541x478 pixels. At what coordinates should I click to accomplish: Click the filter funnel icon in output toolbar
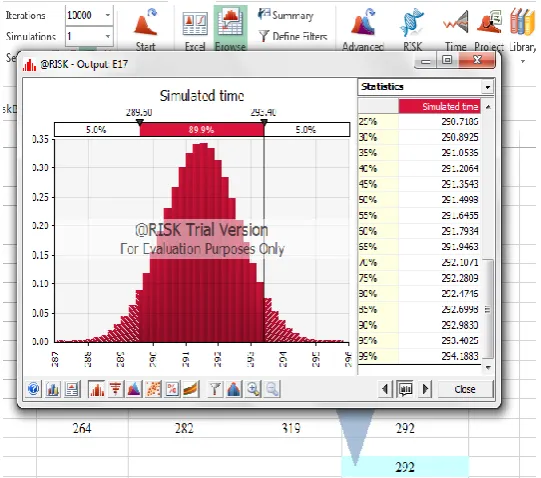point(215,389)
